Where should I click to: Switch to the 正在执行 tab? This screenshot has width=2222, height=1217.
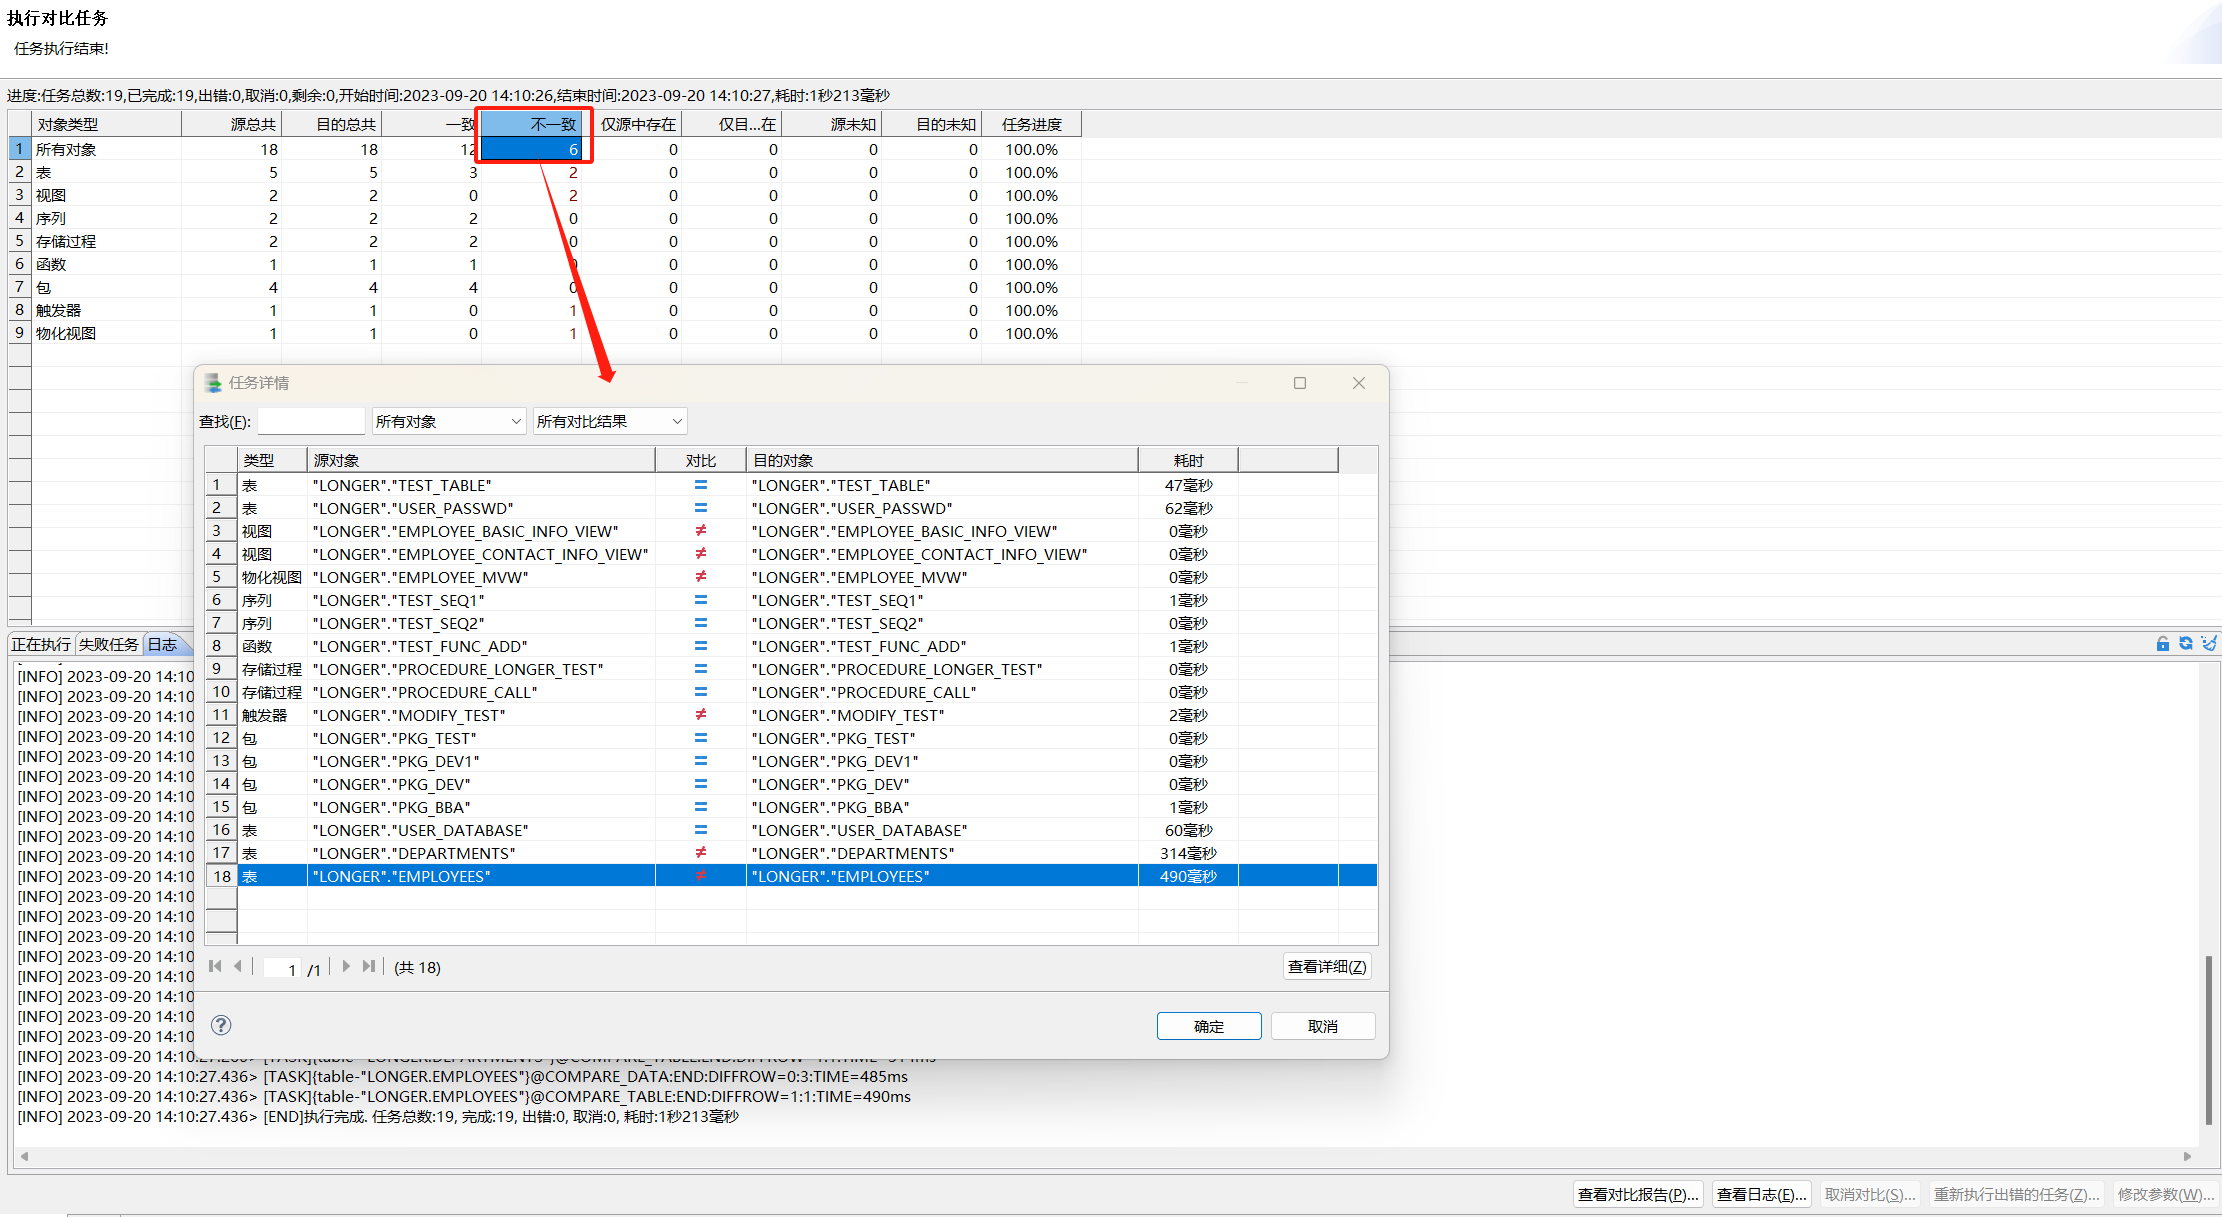[41, 645]
